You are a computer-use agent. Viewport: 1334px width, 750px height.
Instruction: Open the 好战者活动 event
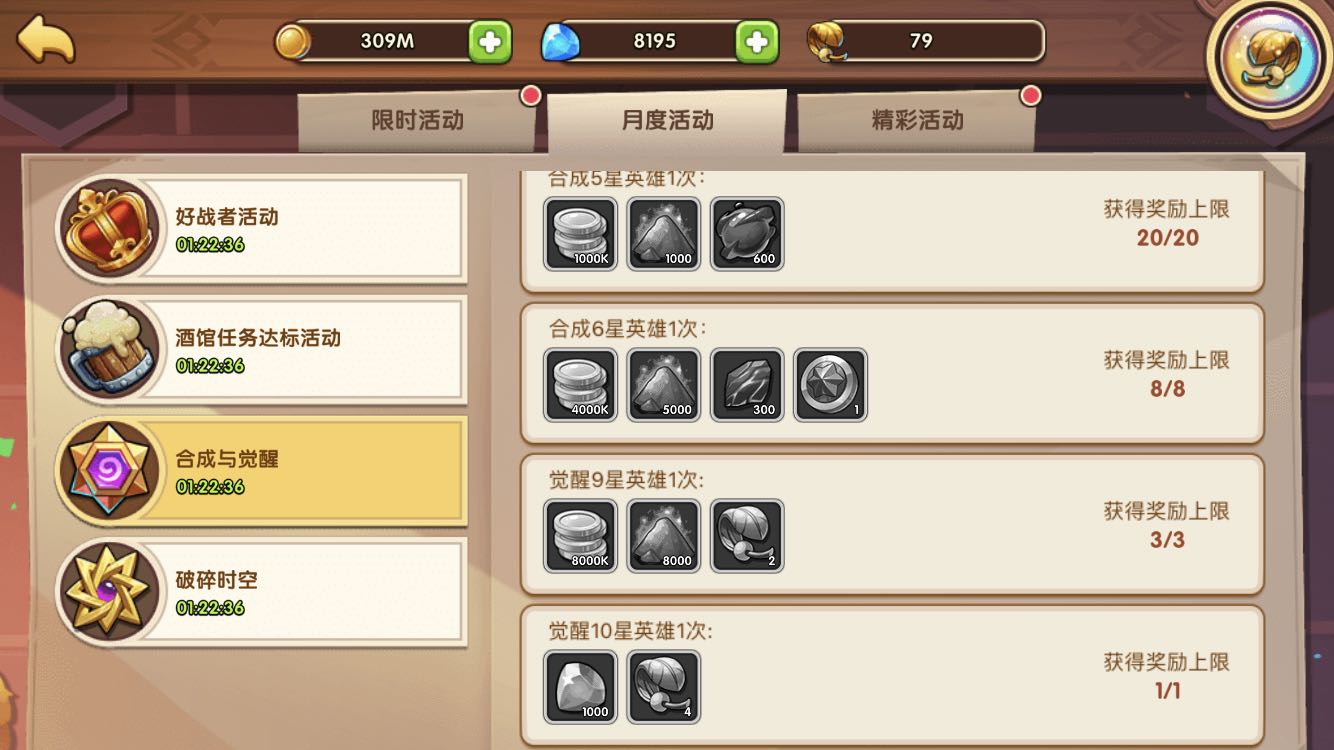262,229
